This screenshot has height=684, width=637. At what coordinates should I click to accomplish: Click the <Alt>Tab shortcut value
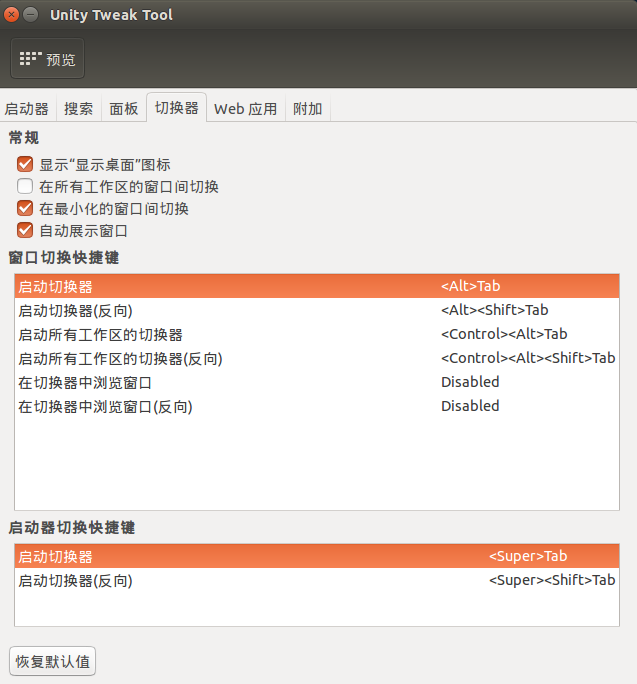click(470, 286)
